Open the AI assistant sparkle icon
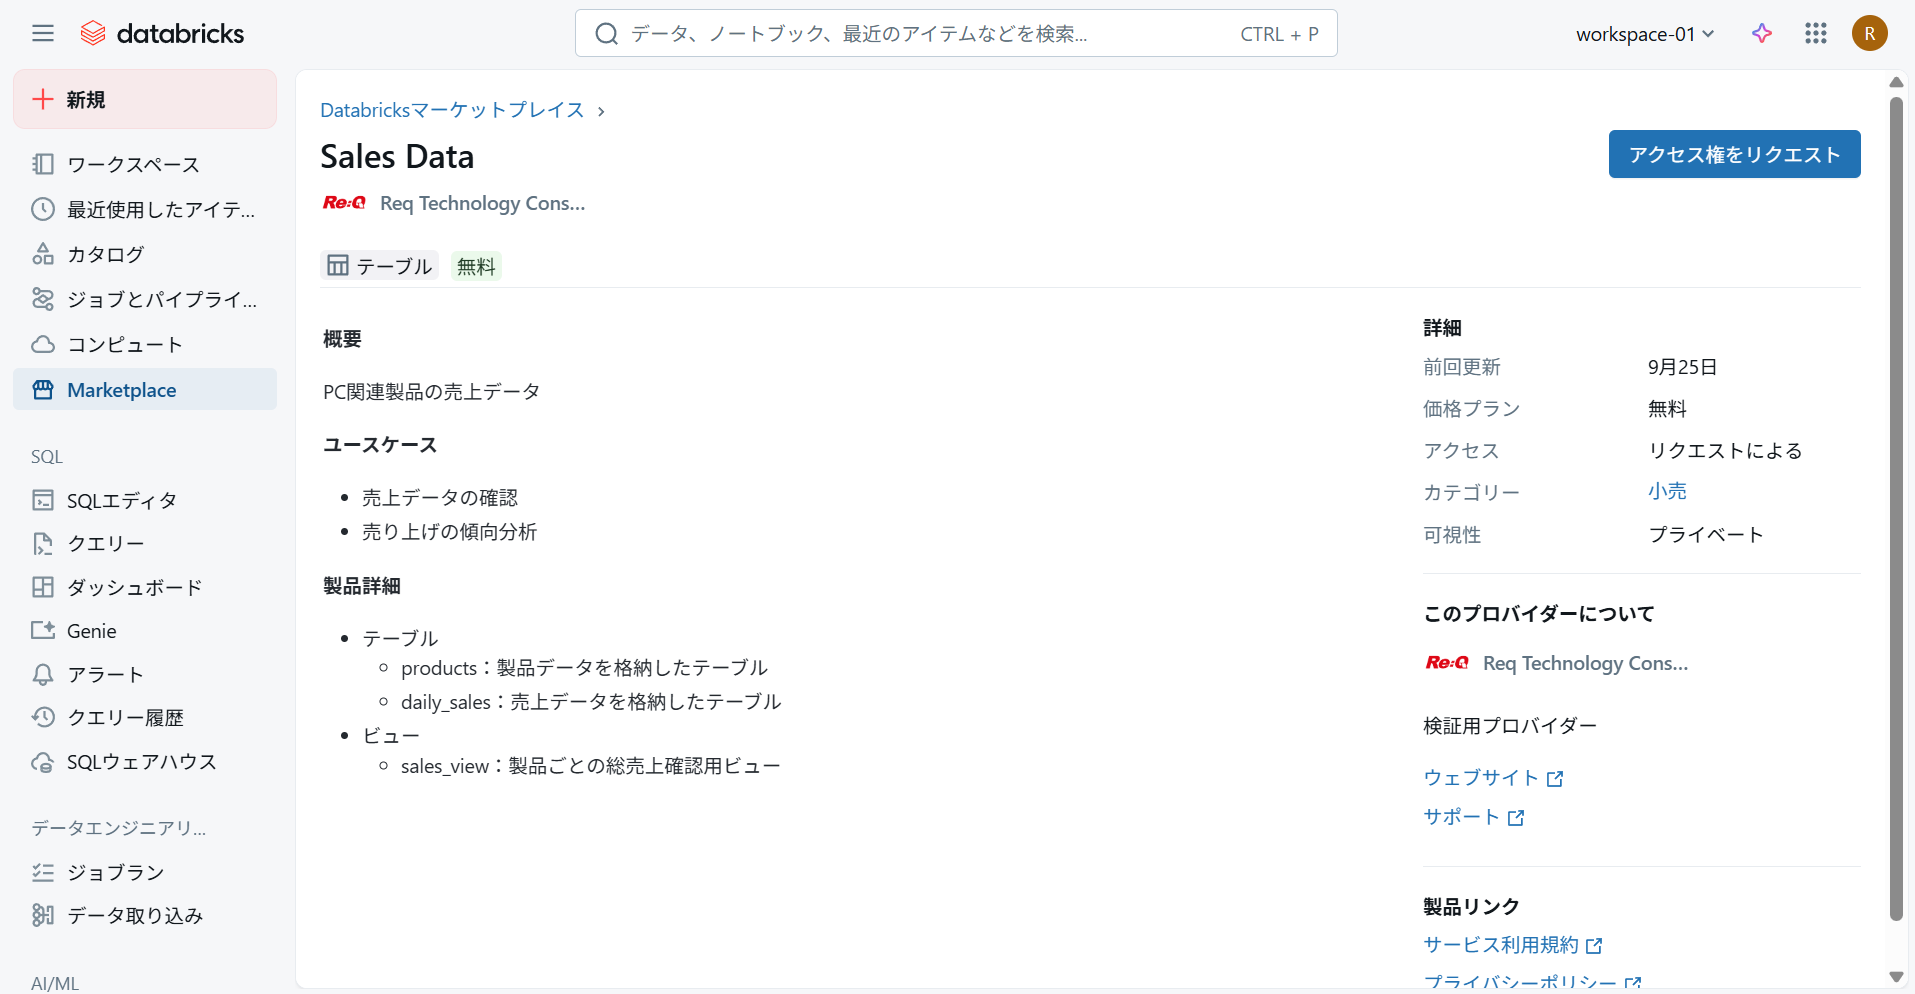Viewport: 1915px width, 994px height. (x=1762, y=34)
